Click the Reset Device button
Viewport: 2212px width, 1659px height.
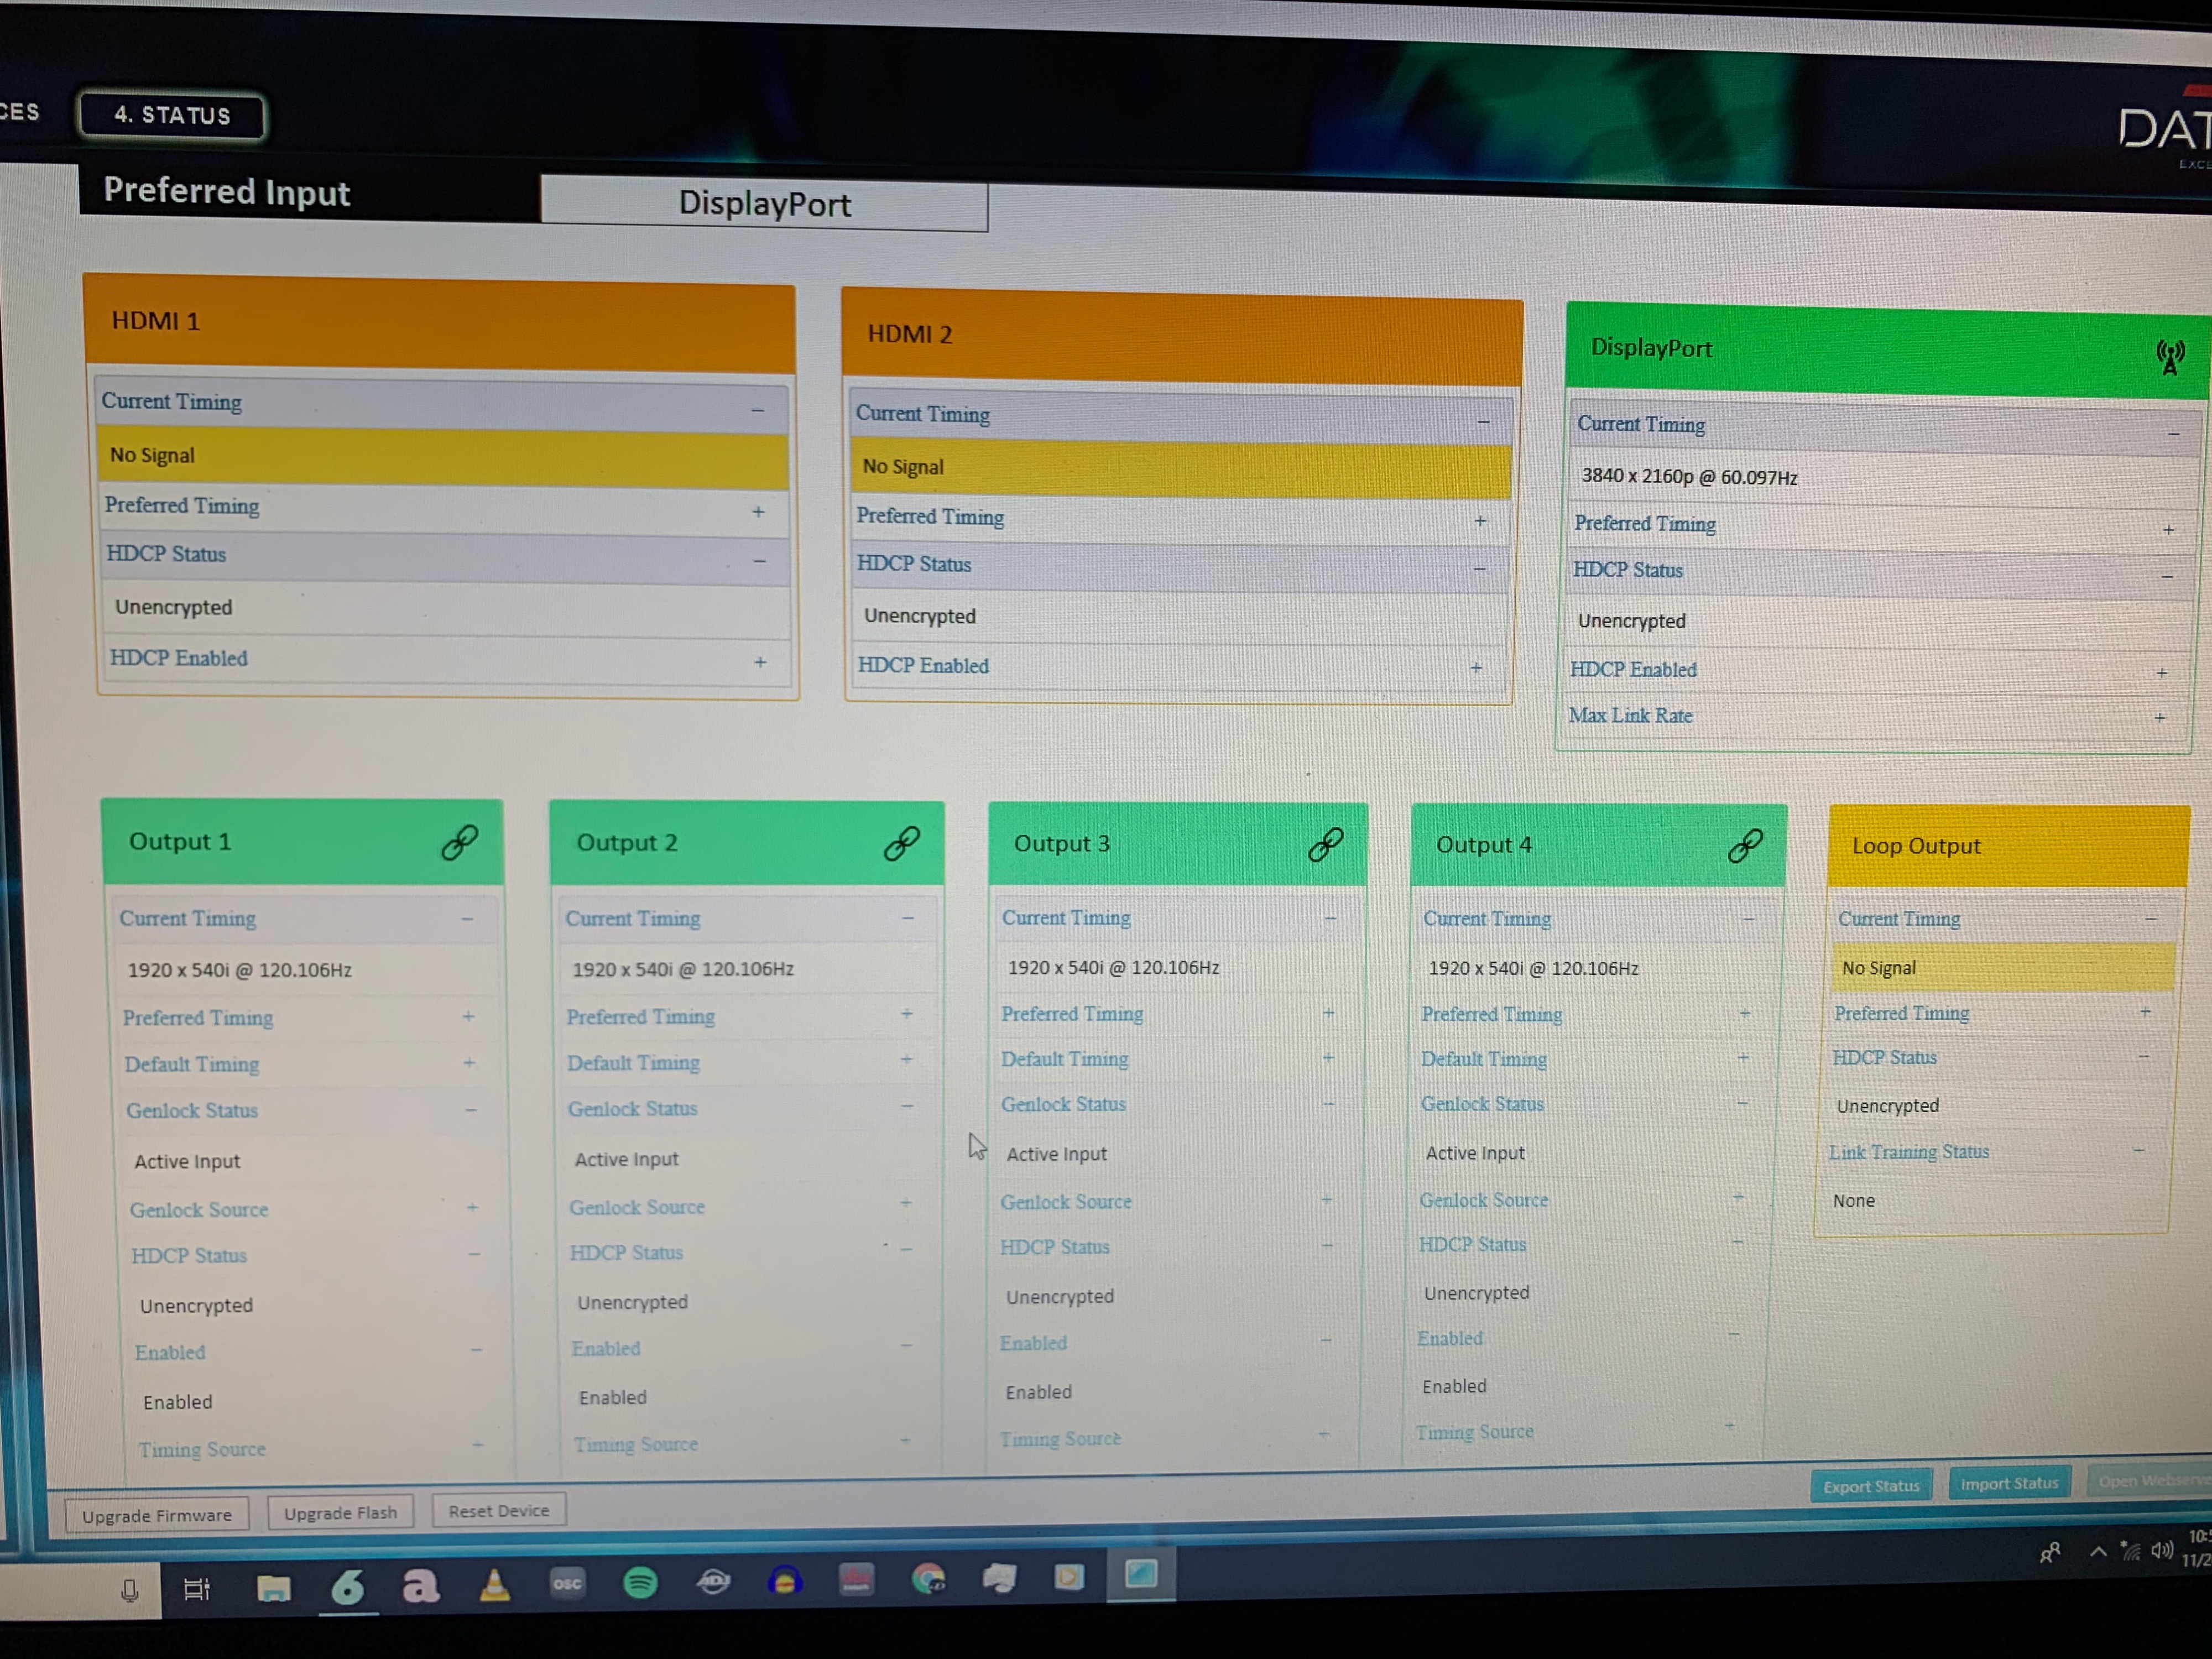coord(498,1510)
